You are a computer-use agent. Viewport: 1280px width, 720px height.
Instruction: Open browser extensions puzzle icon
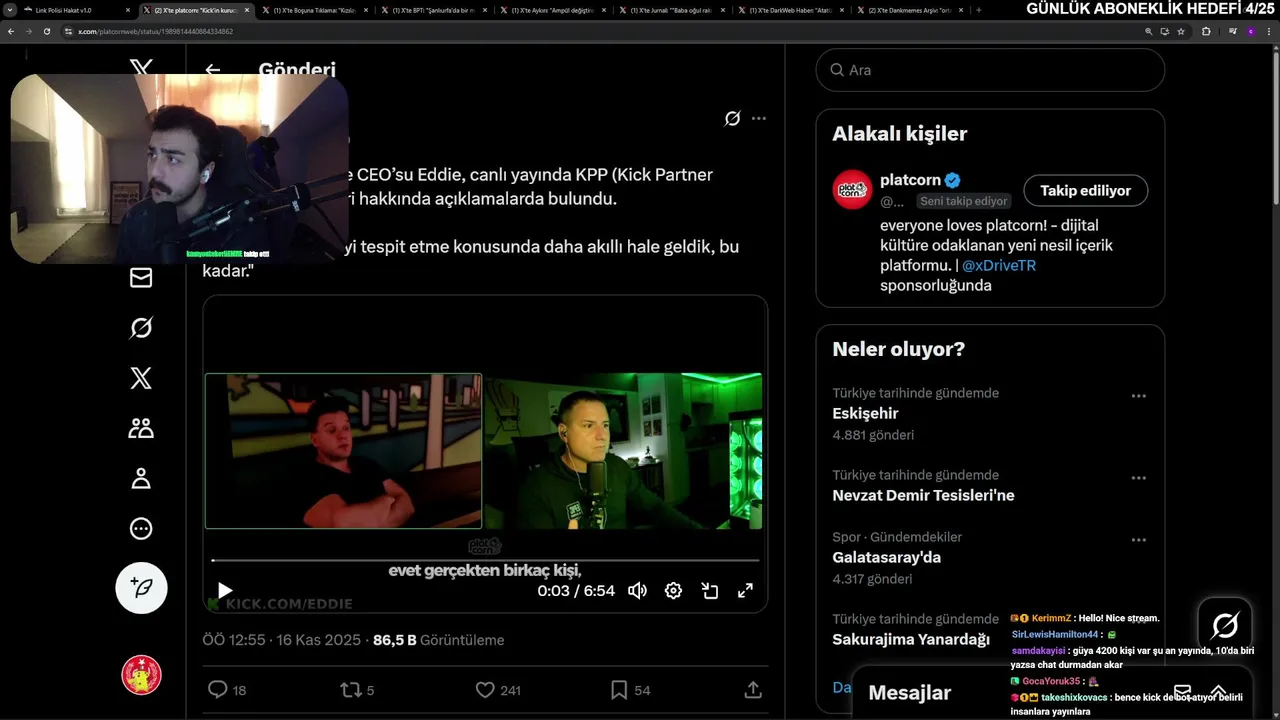(x=1206, y=31)
